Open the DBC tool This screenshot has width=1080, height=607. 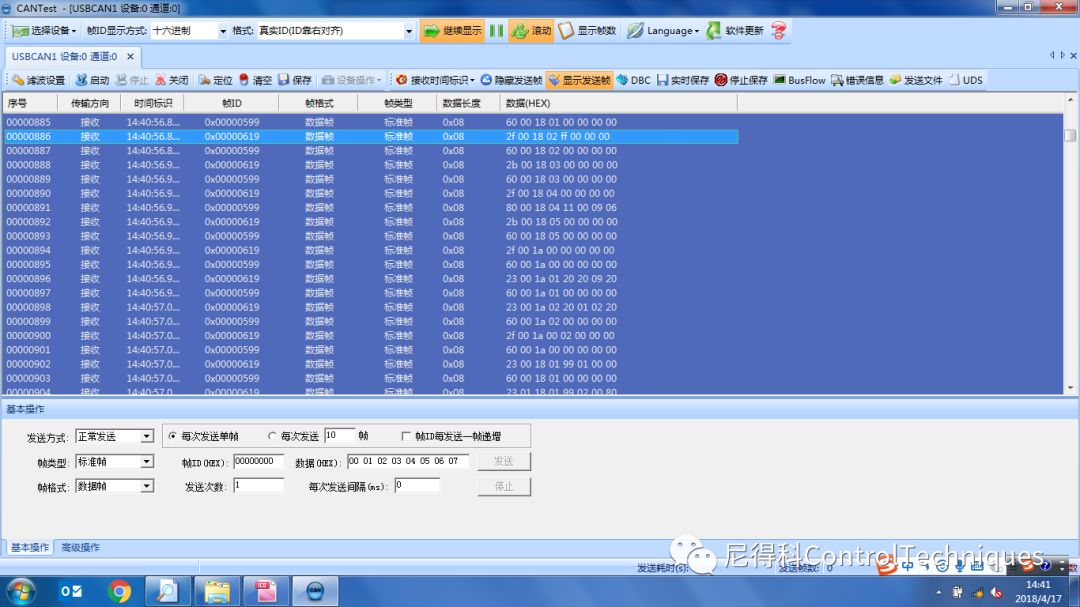point(634,81)
